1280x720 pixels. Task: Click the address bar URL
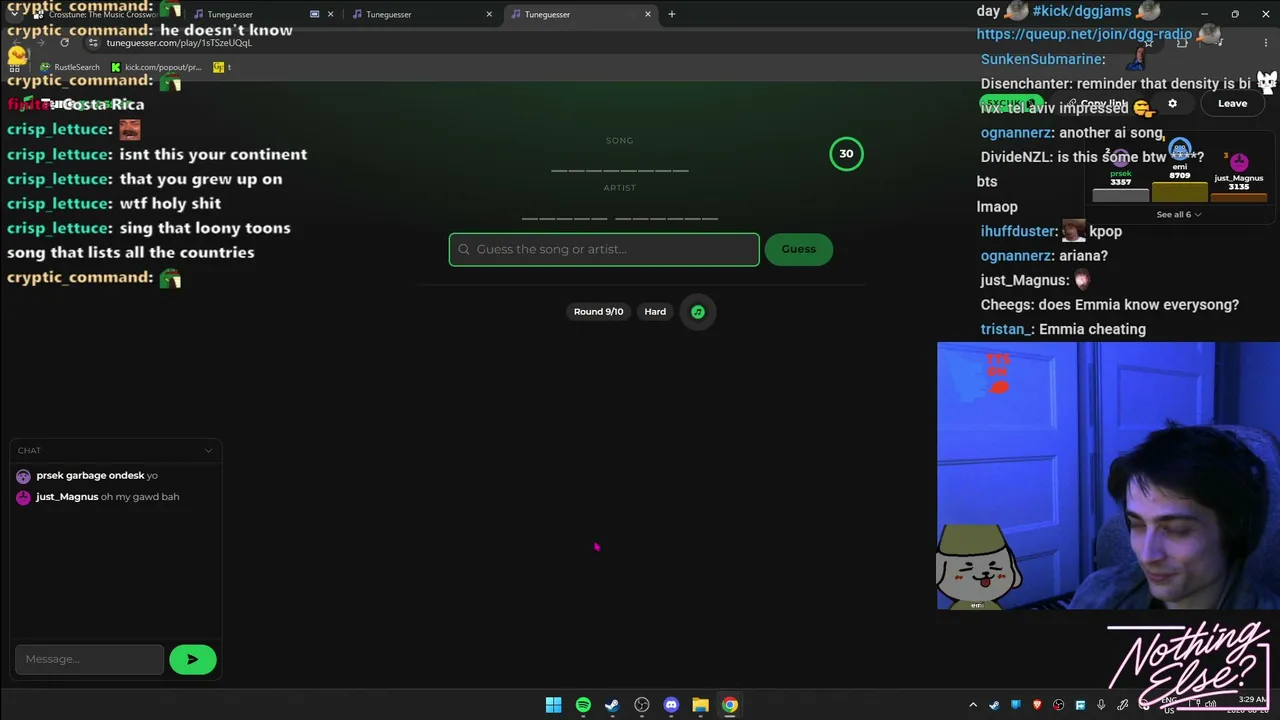point(179,43)
